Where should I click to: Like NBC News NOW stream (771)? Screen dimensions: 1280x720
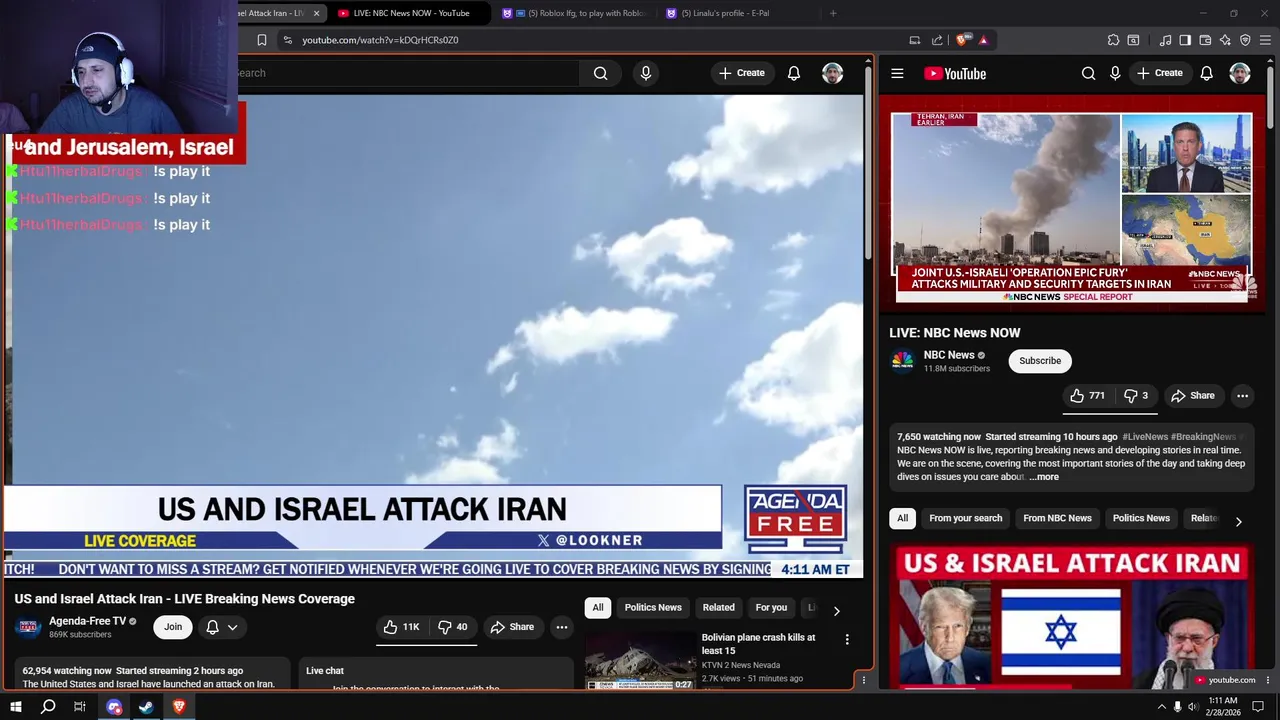pyautogui.click(x=1087, y=396)
